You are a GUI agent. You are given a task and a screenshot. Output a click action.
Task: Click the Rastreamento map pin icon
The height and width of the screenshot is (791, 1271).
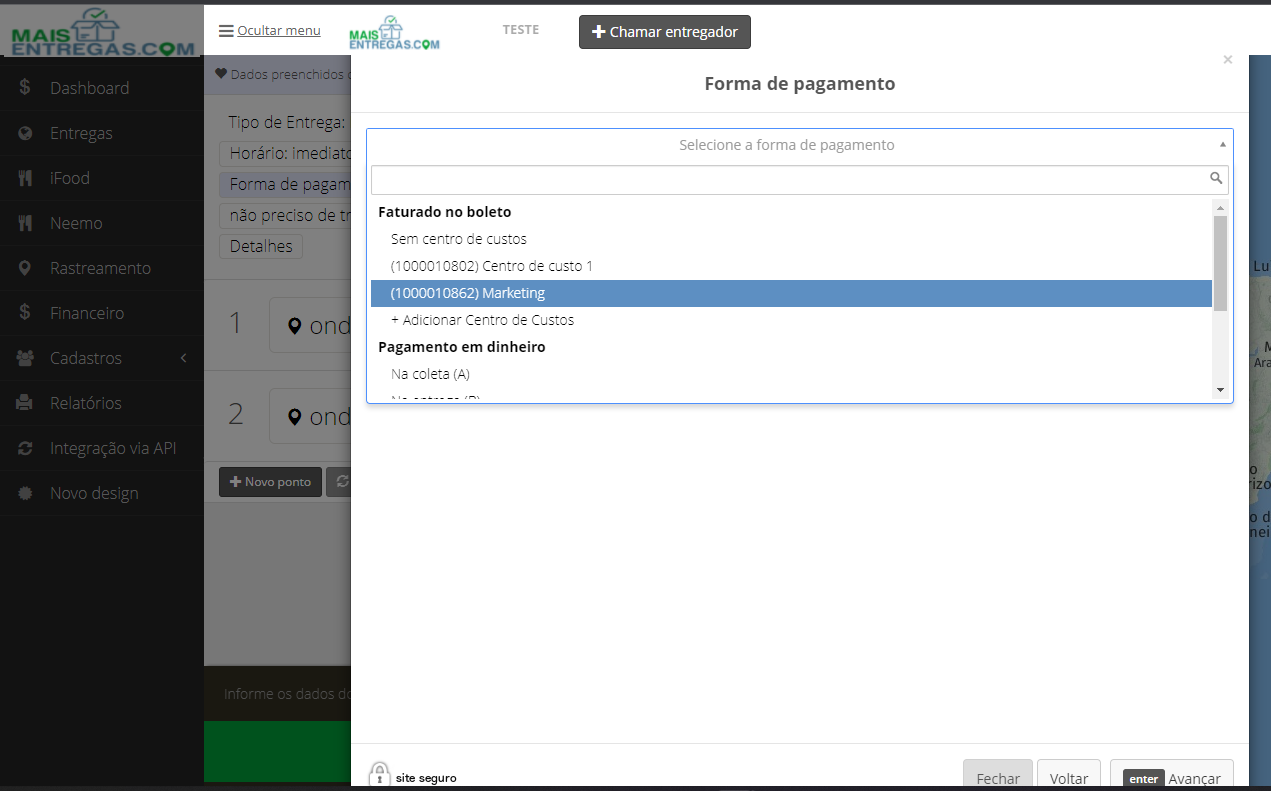(25, 268)
